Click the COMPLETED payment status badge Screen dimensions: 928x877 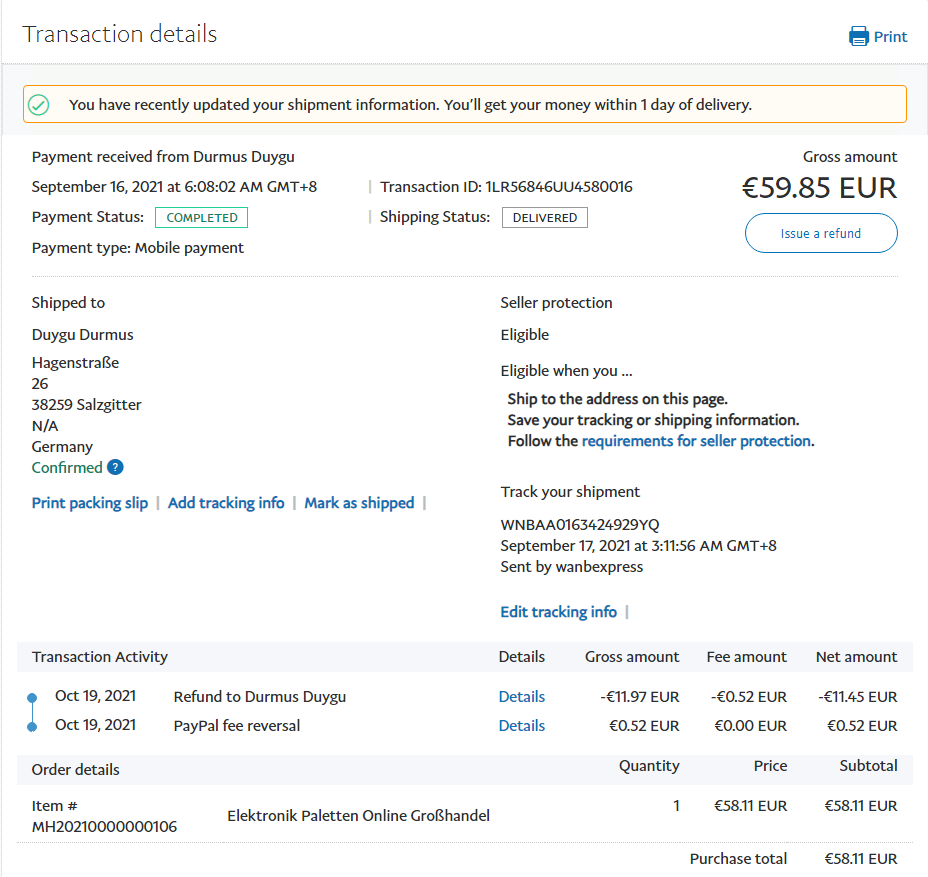[x=202, y=217]
